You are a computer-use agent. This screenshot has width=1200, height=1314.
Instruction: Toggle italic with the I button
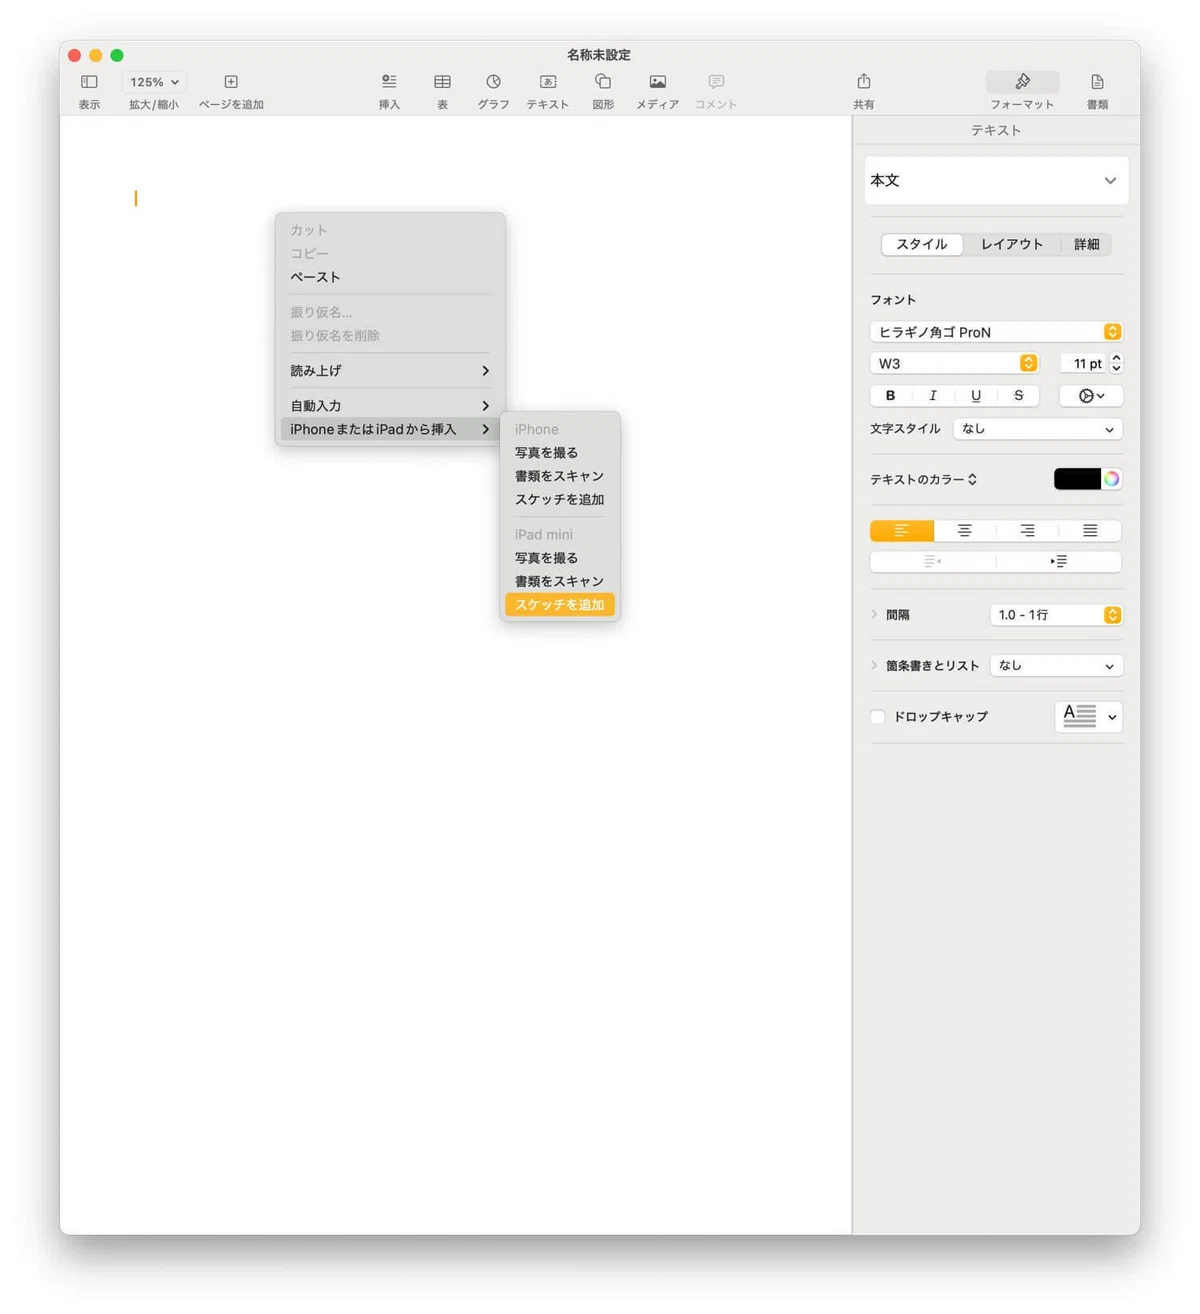933,396
